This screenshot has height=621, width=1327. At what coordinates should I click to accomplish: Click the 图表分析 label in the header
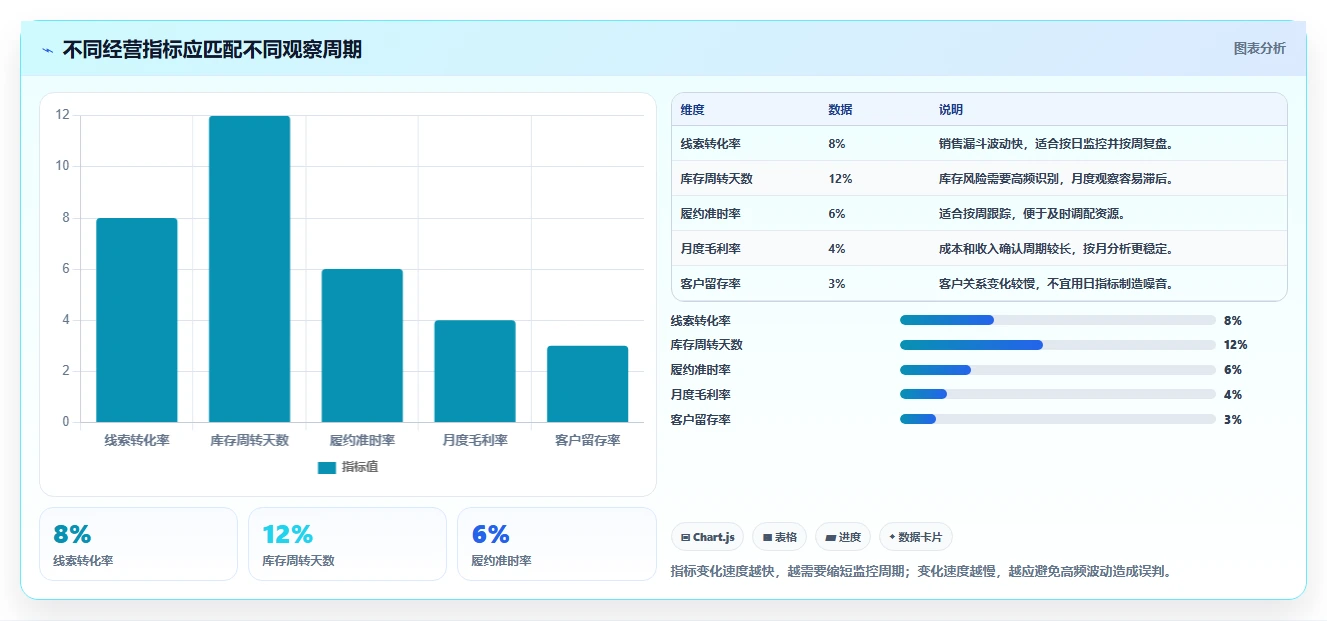(x=1259, y=48)
